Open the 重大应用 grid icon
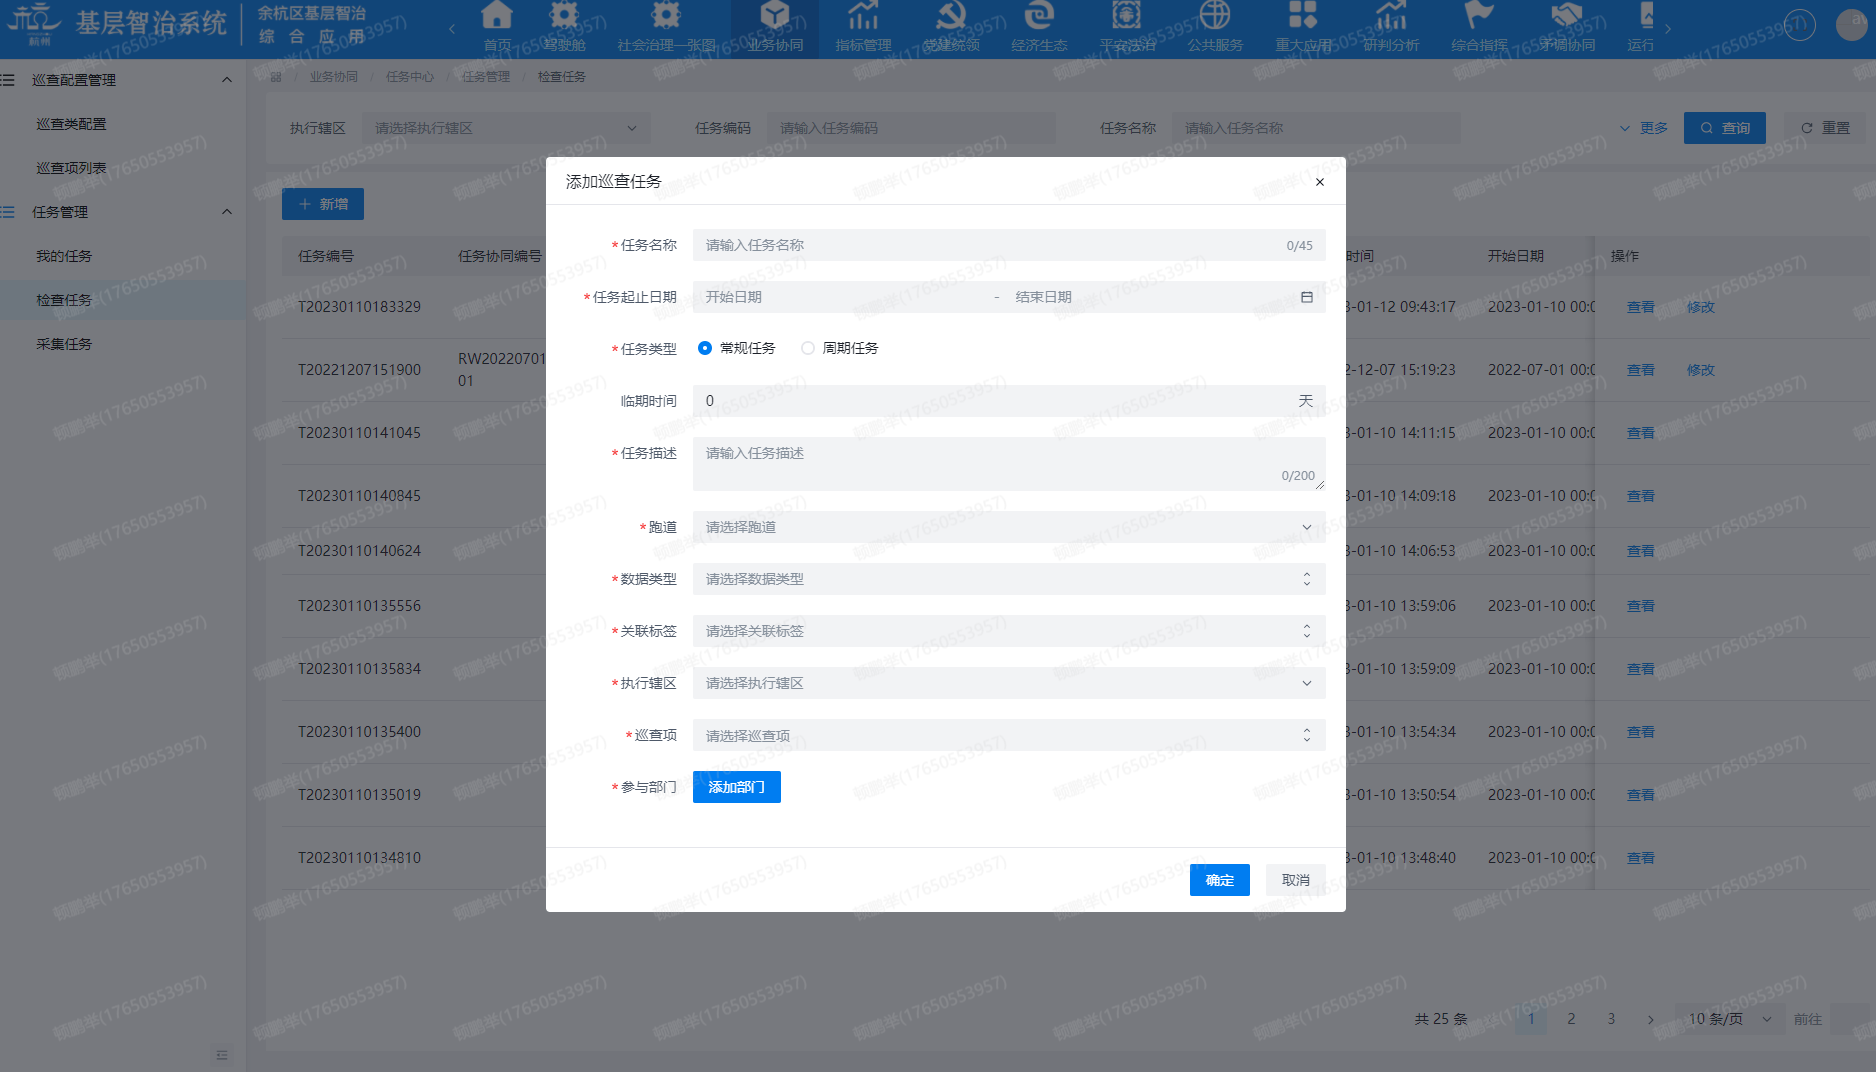Image resolution: width=1876 pixels, height=1072 pixels. click(1303, 16)
